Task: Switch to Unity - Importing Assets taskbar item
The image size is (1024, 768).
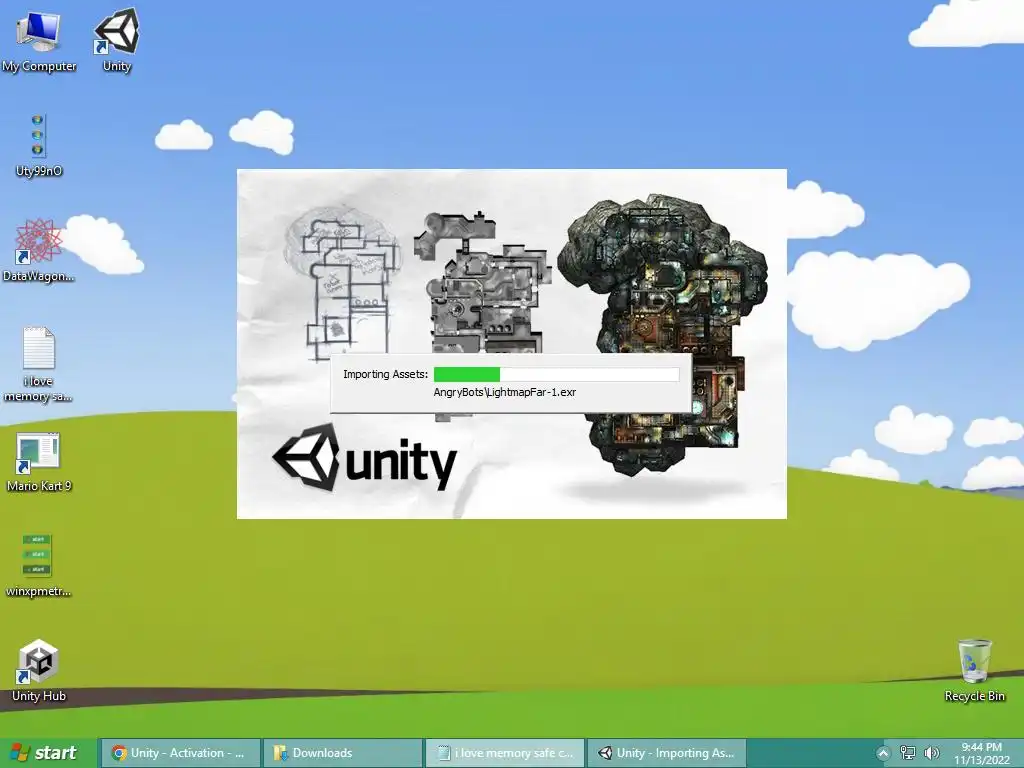Action: (666, 753)
